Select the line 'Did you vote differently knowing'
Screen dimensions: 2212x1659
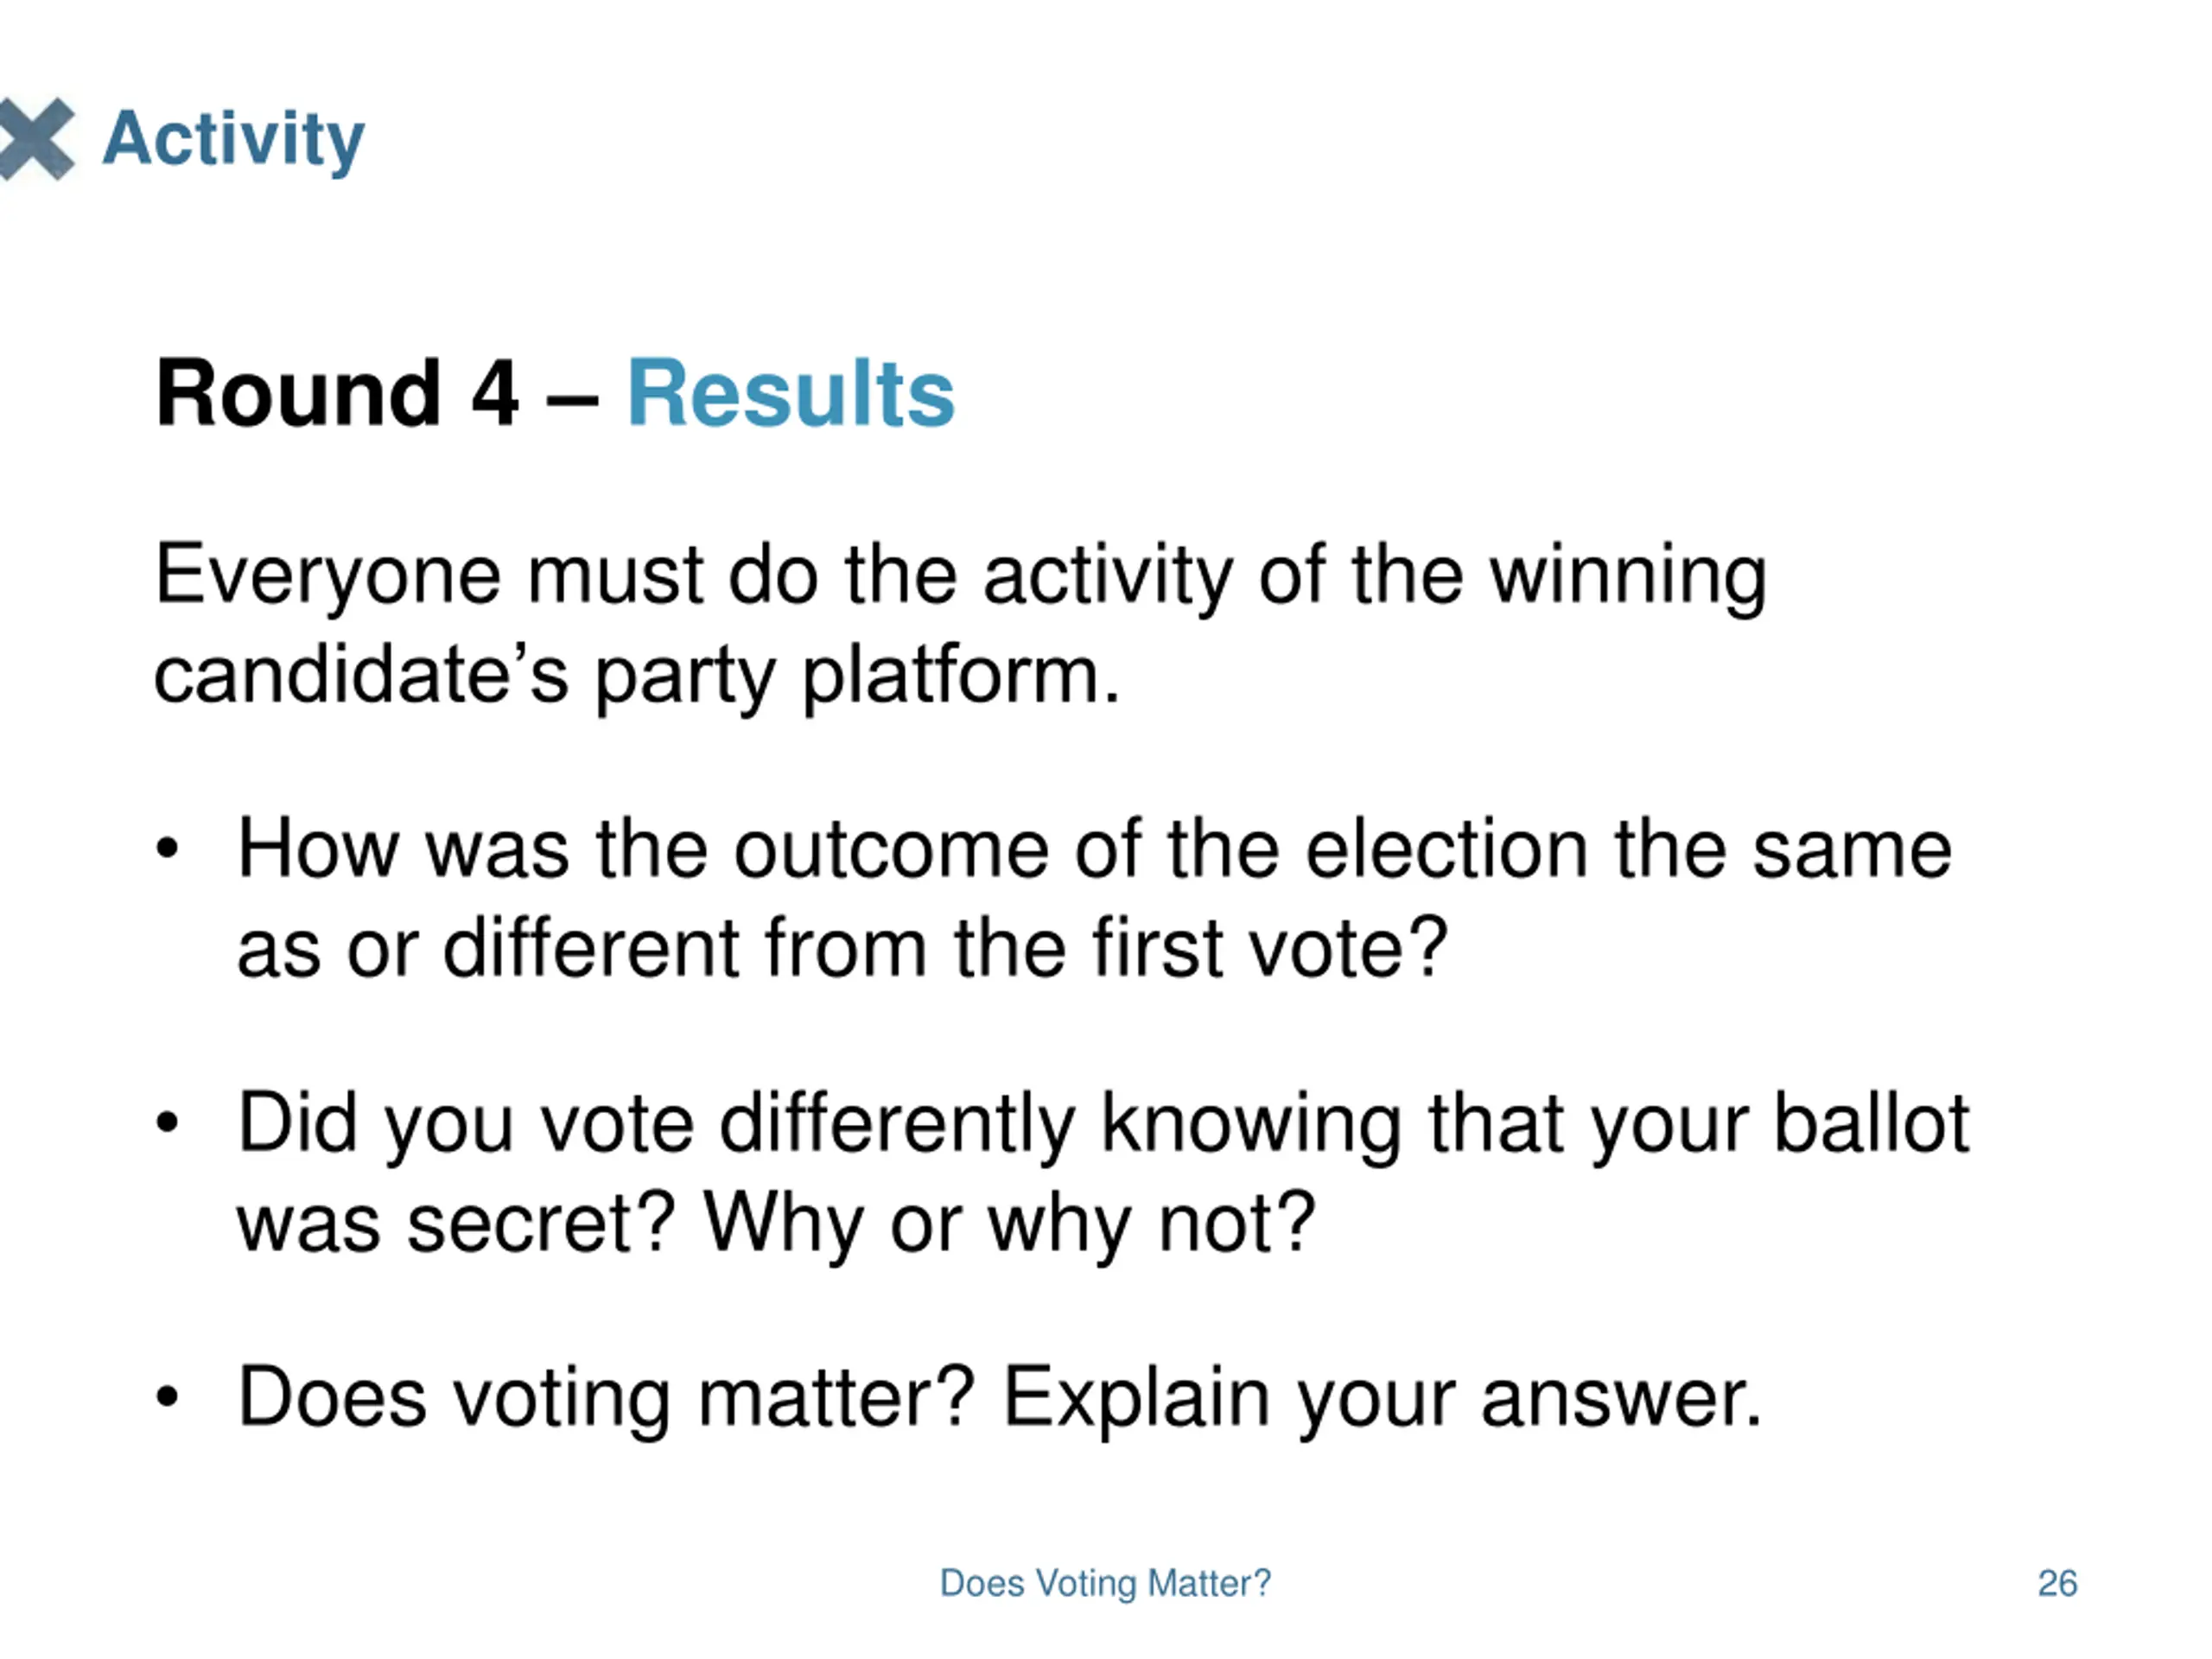(x=819, y=1125)
